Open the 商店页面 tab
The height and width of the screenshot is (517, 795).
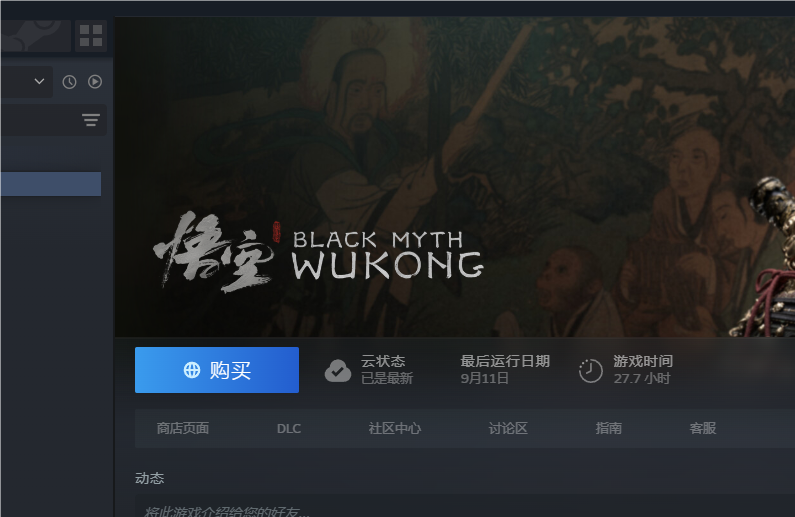click(x=183, y=428)
